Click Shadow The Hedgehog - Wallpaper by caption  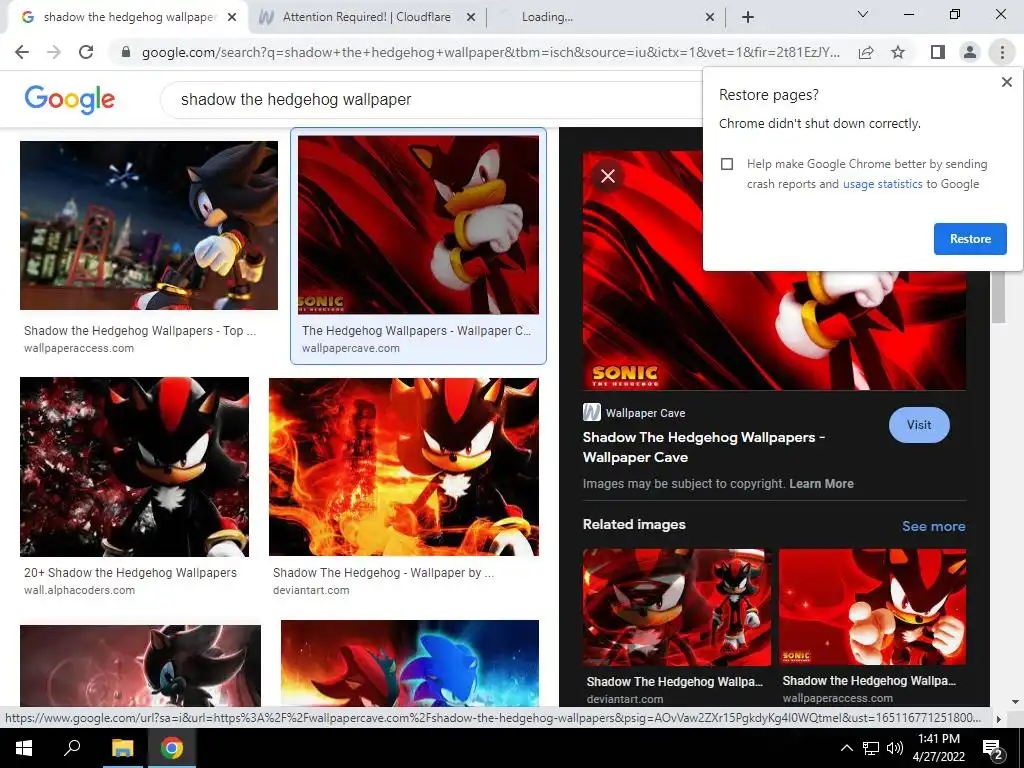(383, 573)
